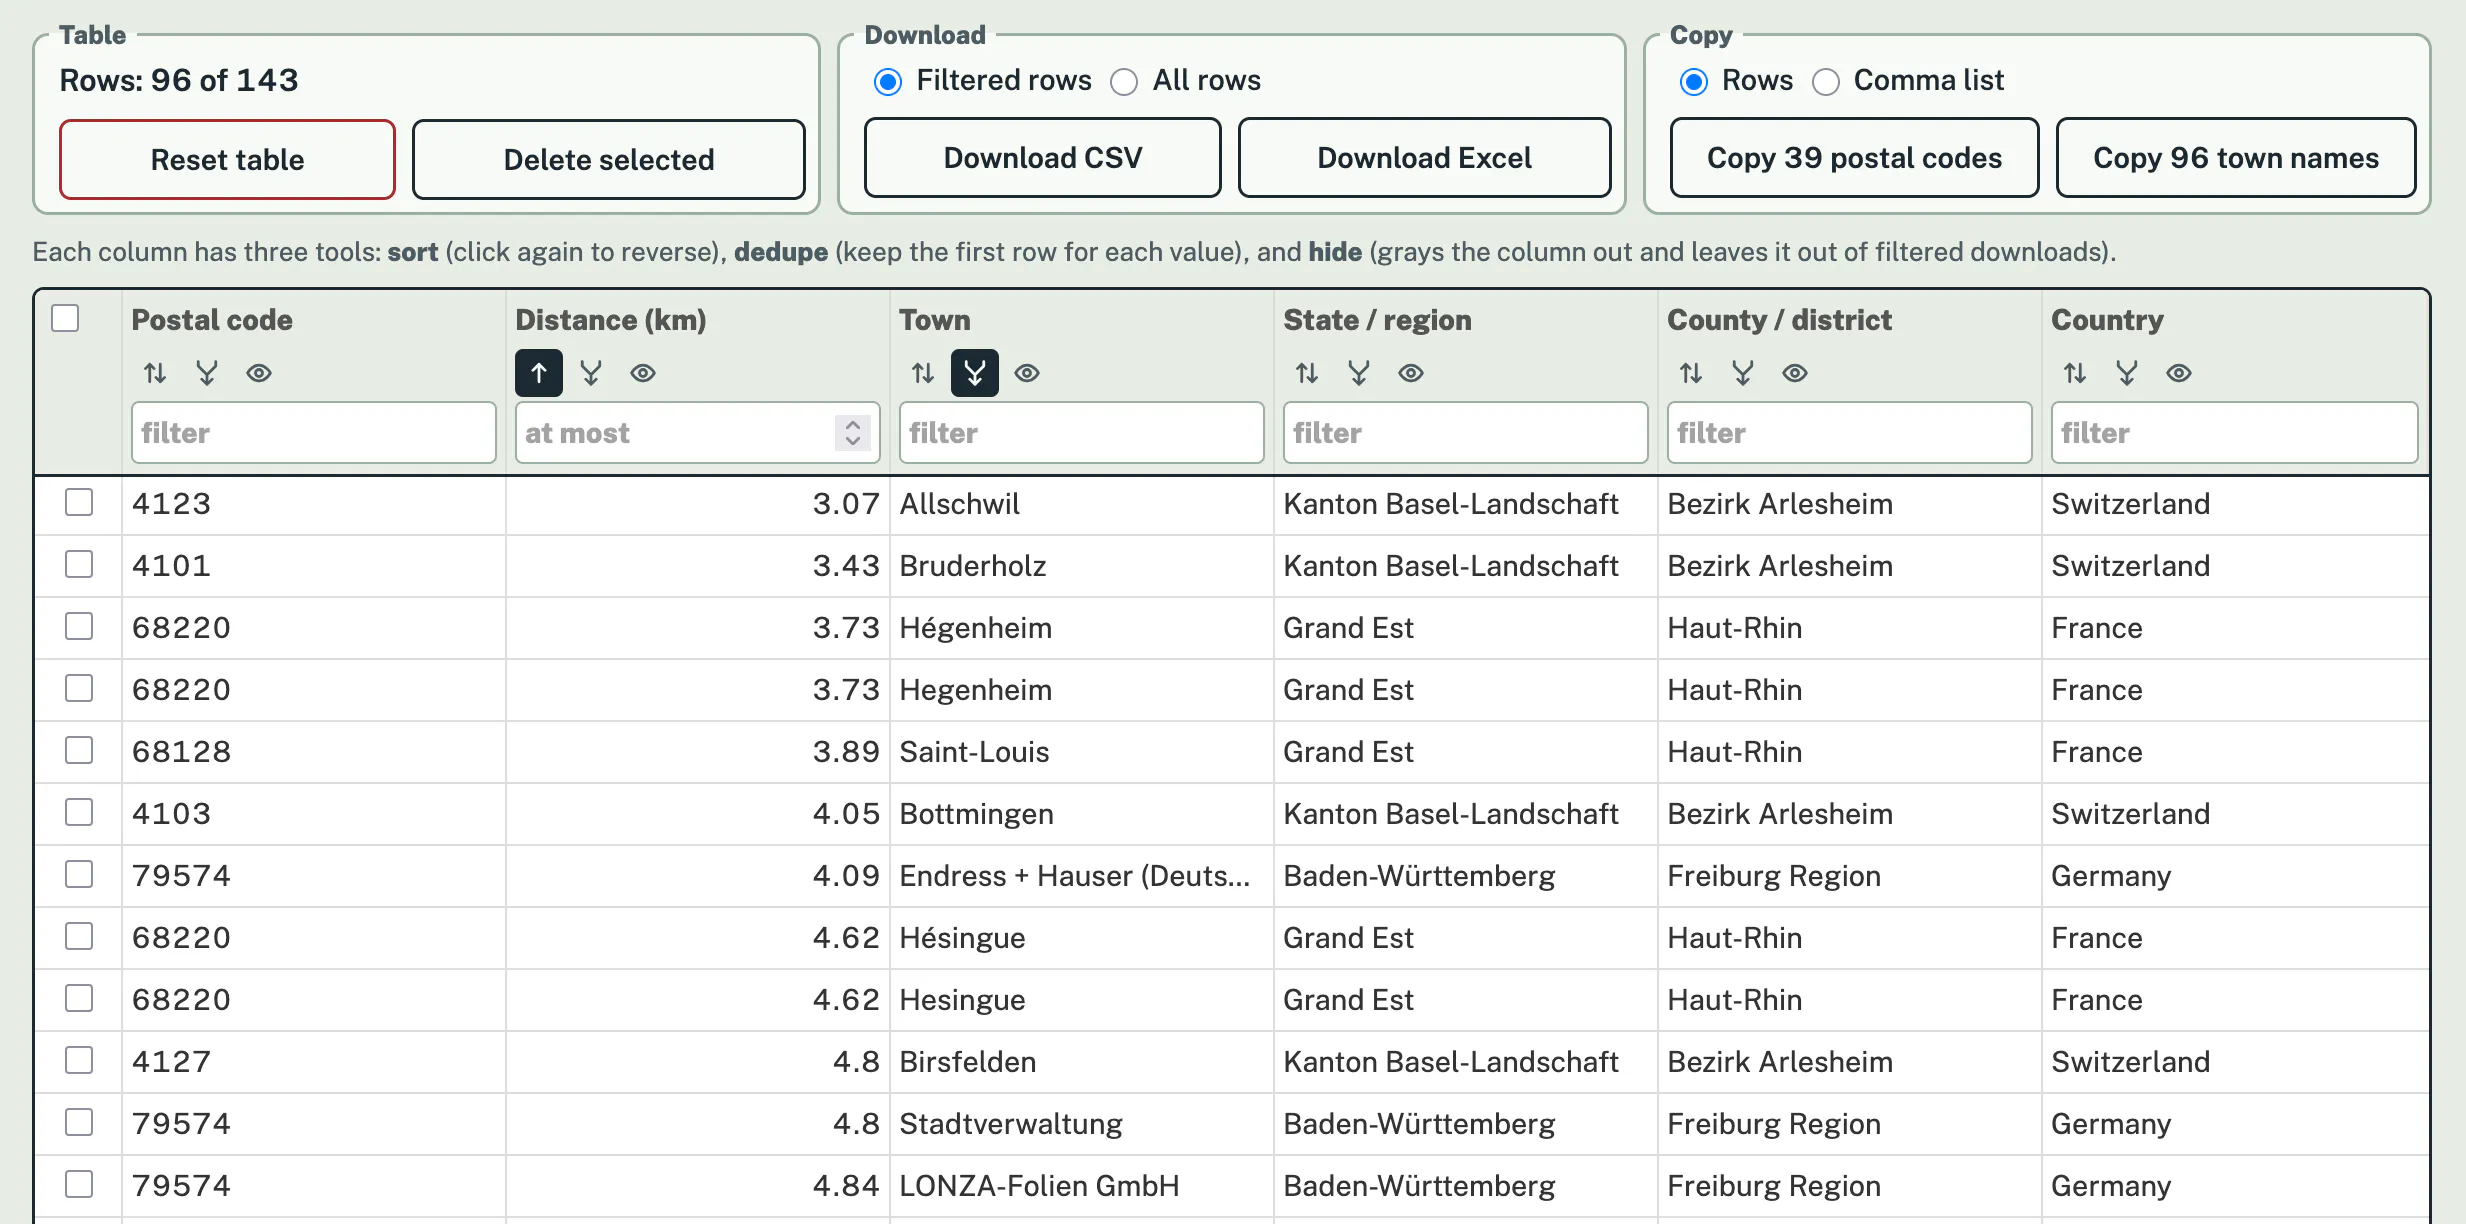Screen dimensions: 2466x1224
Task: Copy 39 postal codes
Action: pos(1855,158)
